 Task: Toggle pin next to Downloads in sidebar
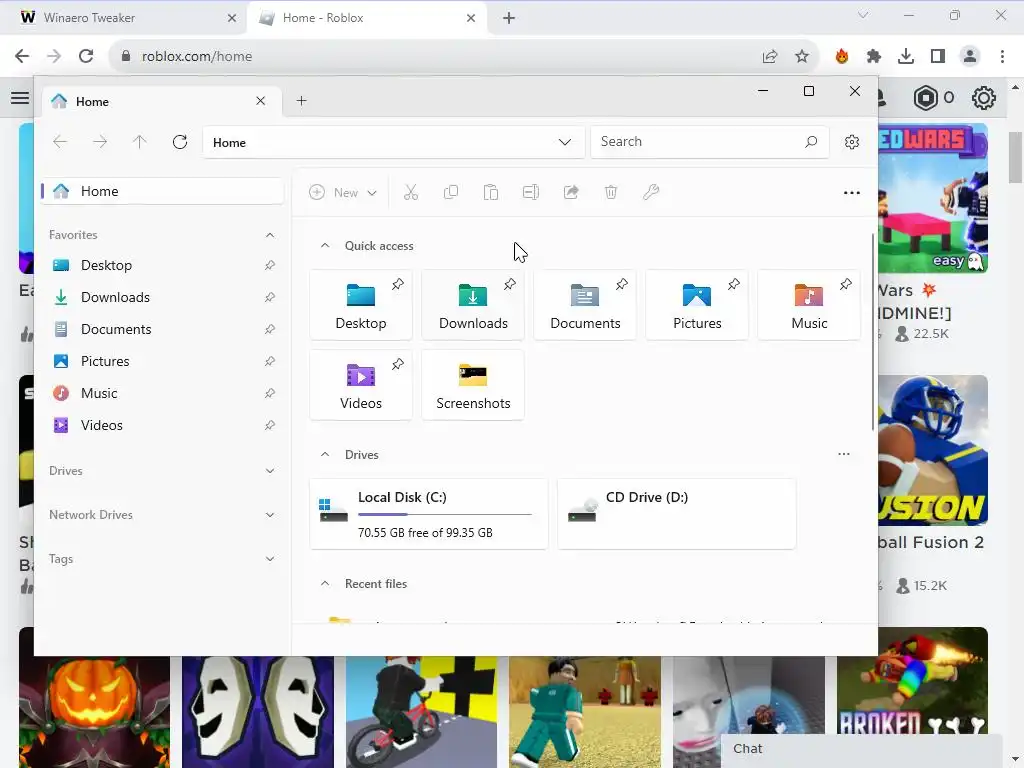[270, 297]
